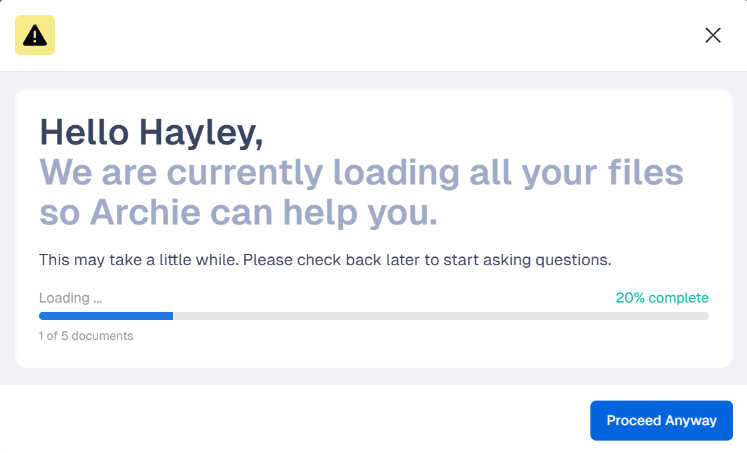Click the word "documents" below the progress bar

105,336
